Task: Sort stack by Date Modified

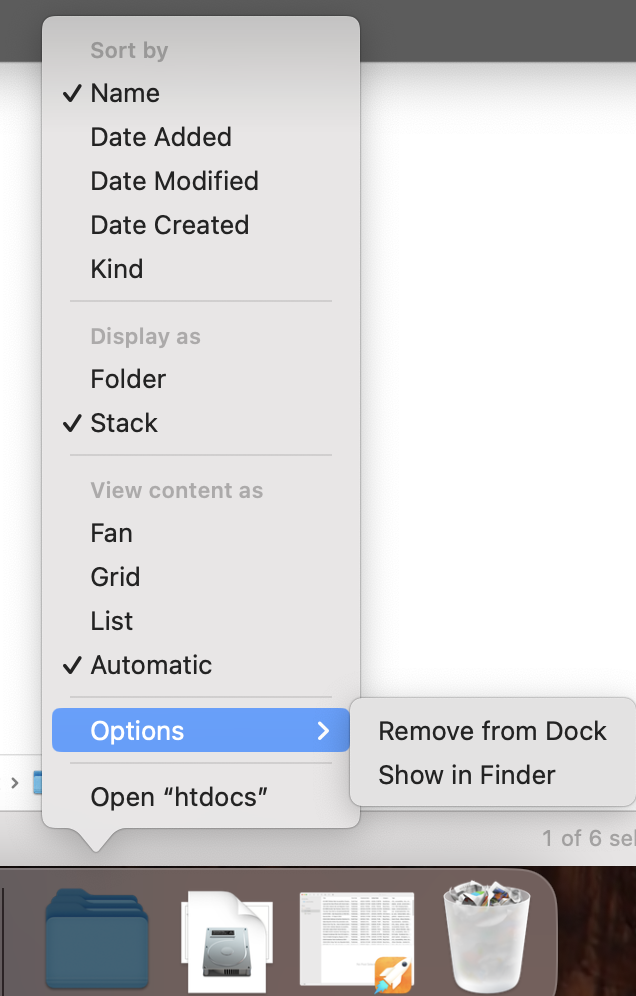Action: [174, 181]
